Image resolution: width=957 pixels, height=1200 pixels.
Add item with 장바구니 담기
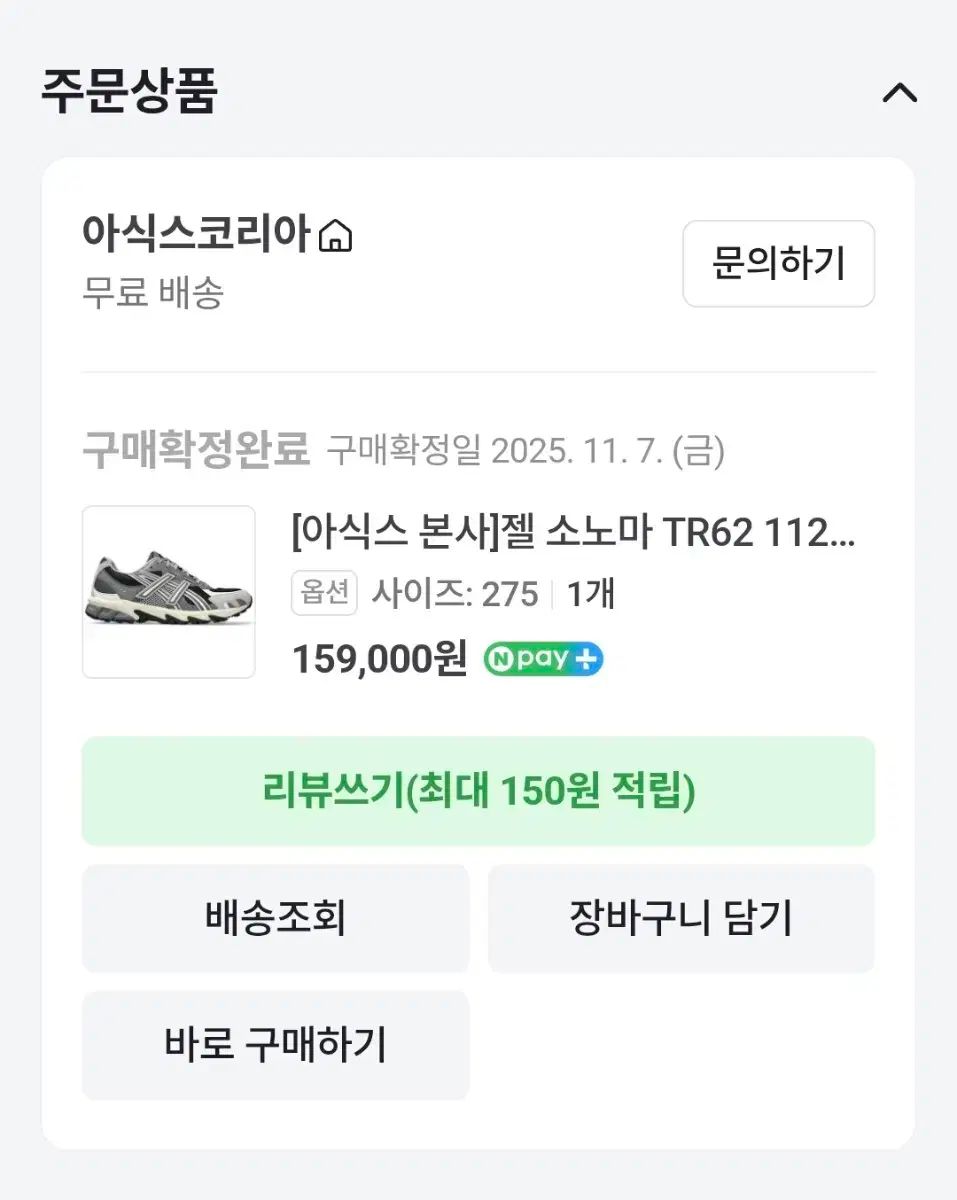pyautogui.click(x=680, y=918)
